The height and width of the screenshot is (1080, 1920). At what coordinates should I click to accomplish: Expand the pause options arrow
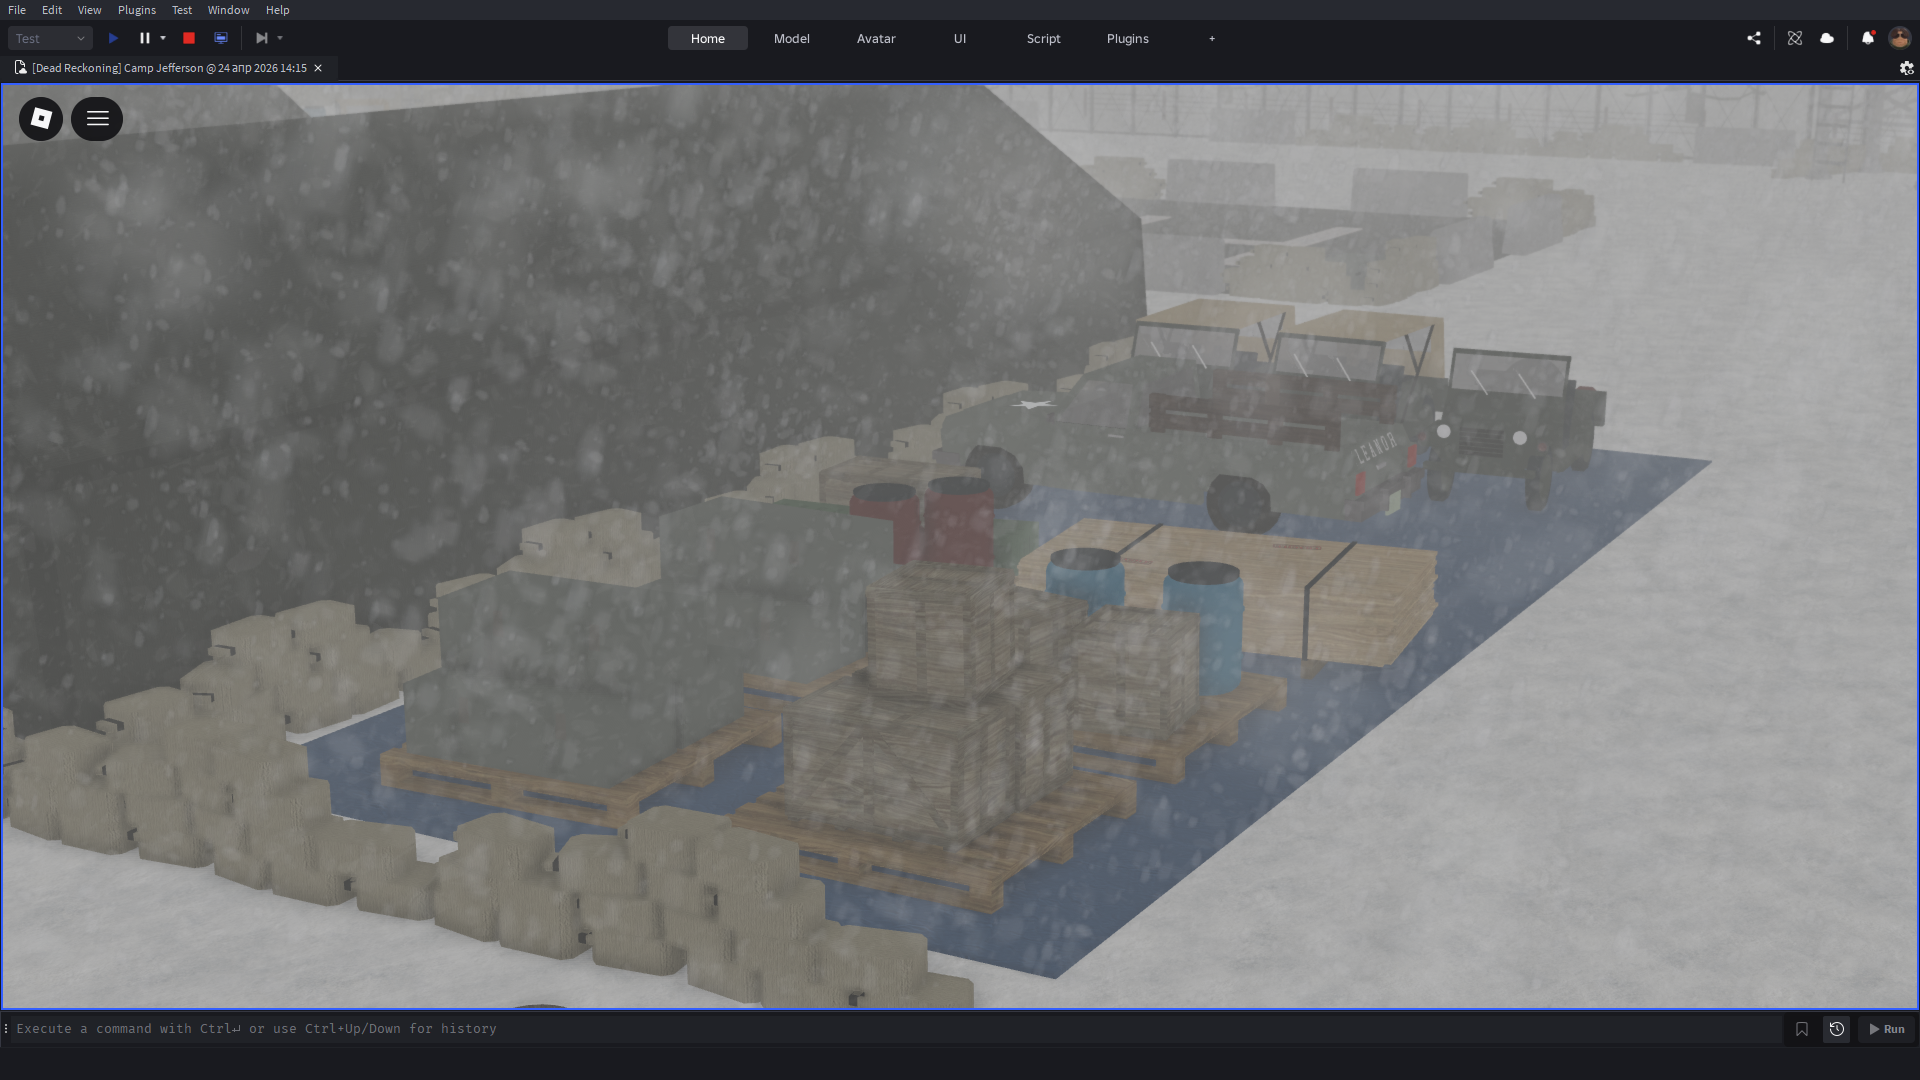pyautogui.click(x=163, y=38)
